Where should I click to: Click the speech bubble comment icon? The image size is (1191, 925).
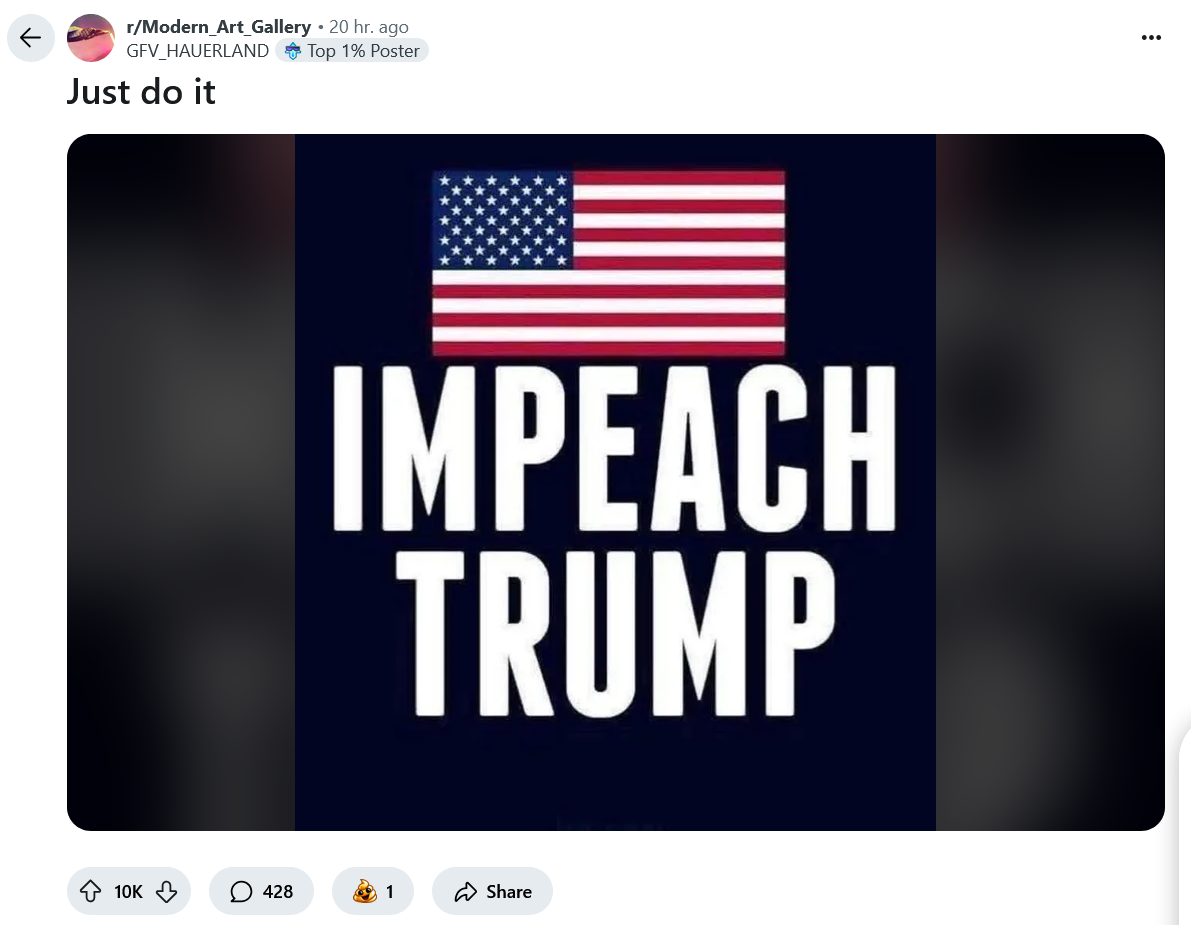(x=241, y=892)
